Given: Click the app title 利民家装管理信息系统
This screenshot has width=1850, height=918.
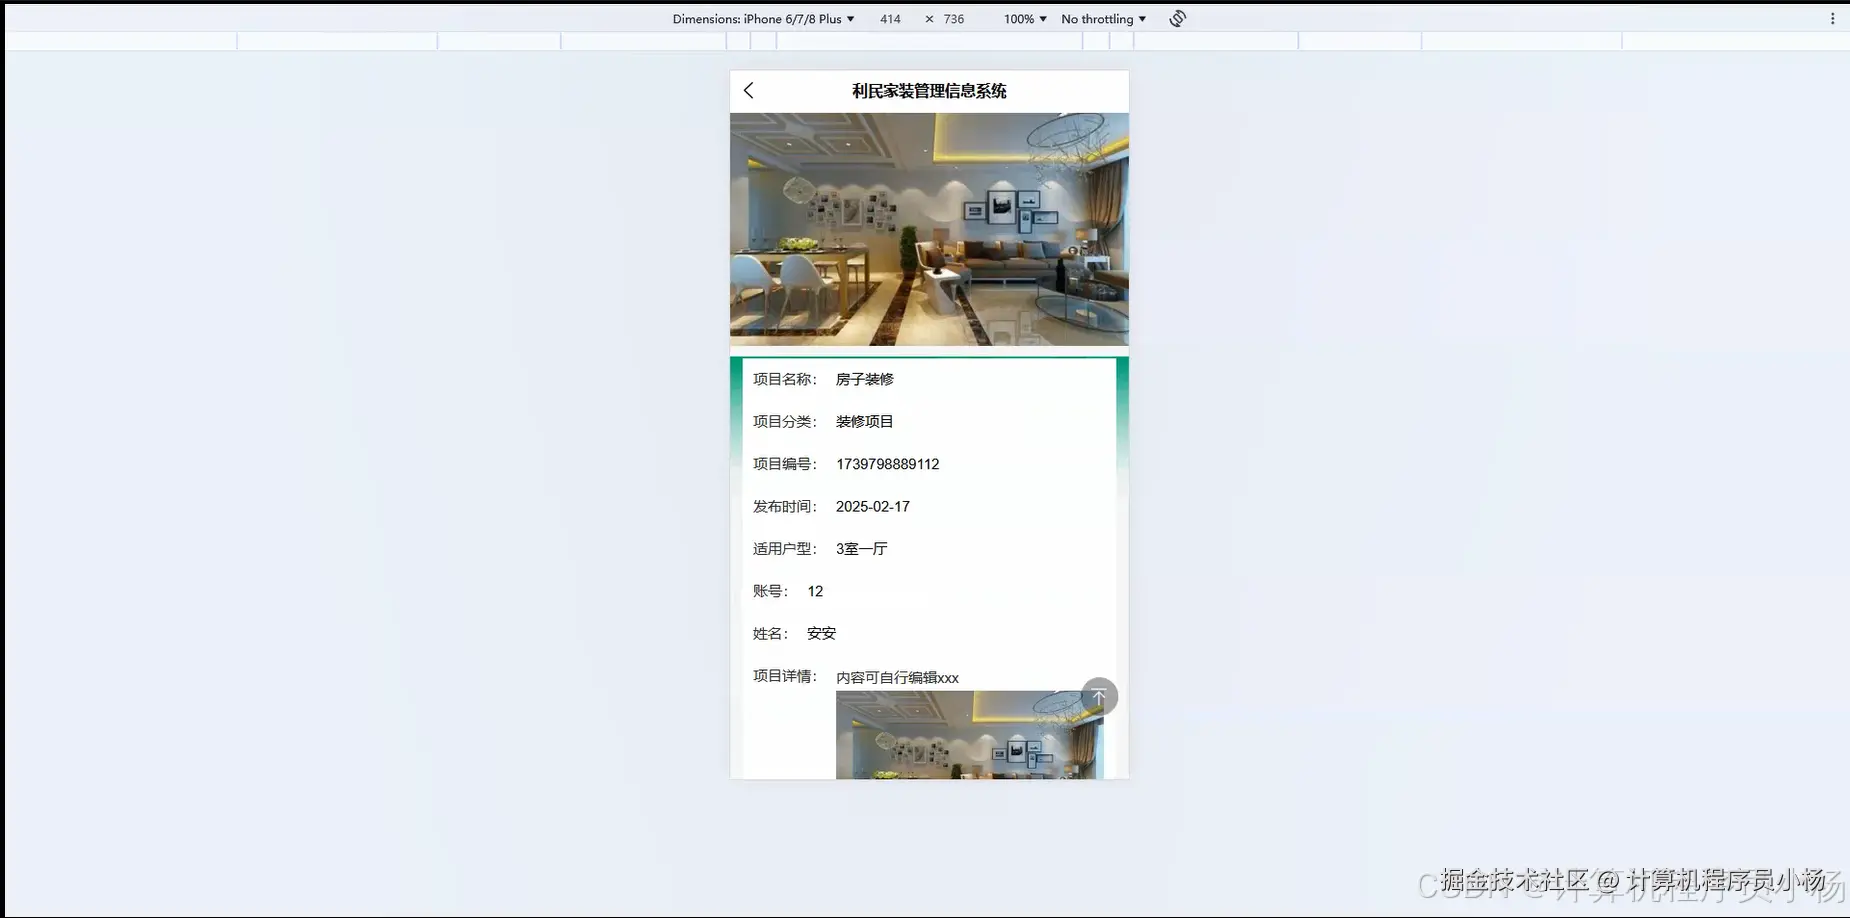Looking at the screenshot, I should pos(928,90).
